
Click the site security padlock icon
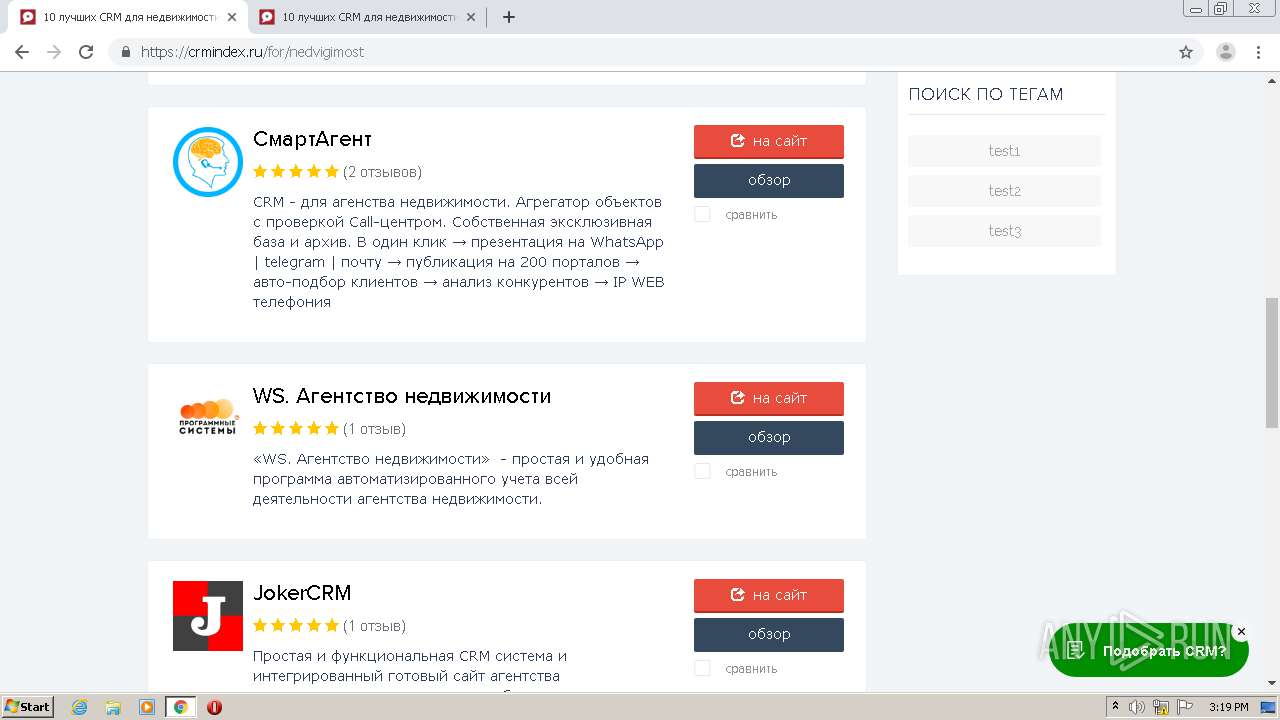pos(125,52)
